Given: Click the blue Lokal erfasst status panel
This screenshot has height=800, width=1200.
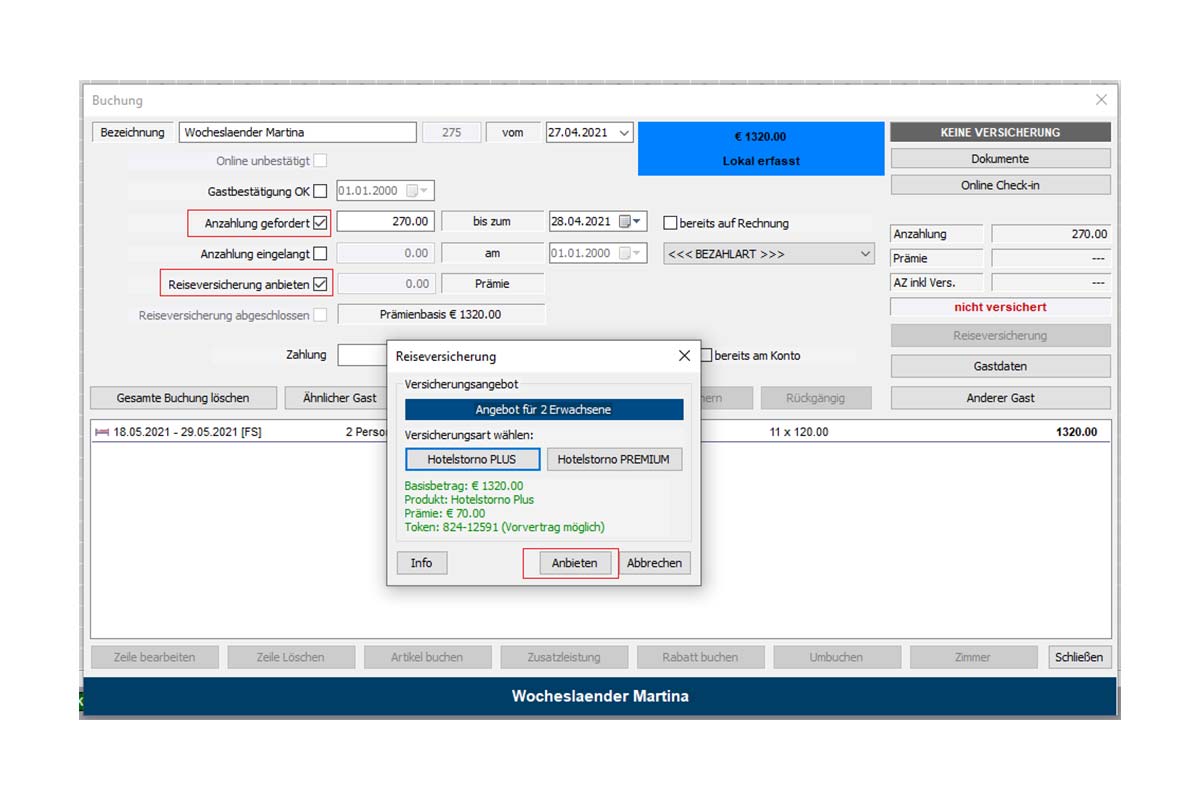Looking at the screenshot, I should click(x=761, y=149).
